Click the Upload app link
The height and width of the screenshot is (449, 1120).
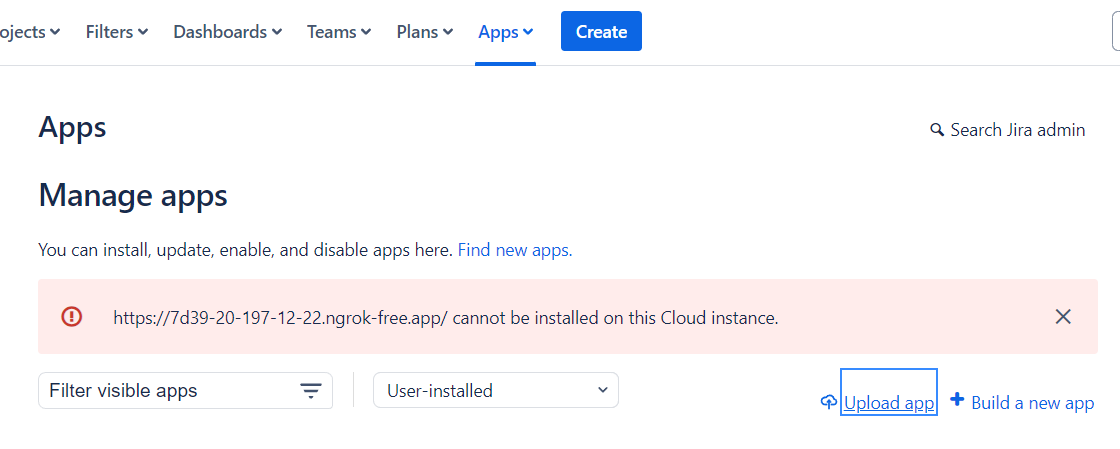click(x=889, y=403)
